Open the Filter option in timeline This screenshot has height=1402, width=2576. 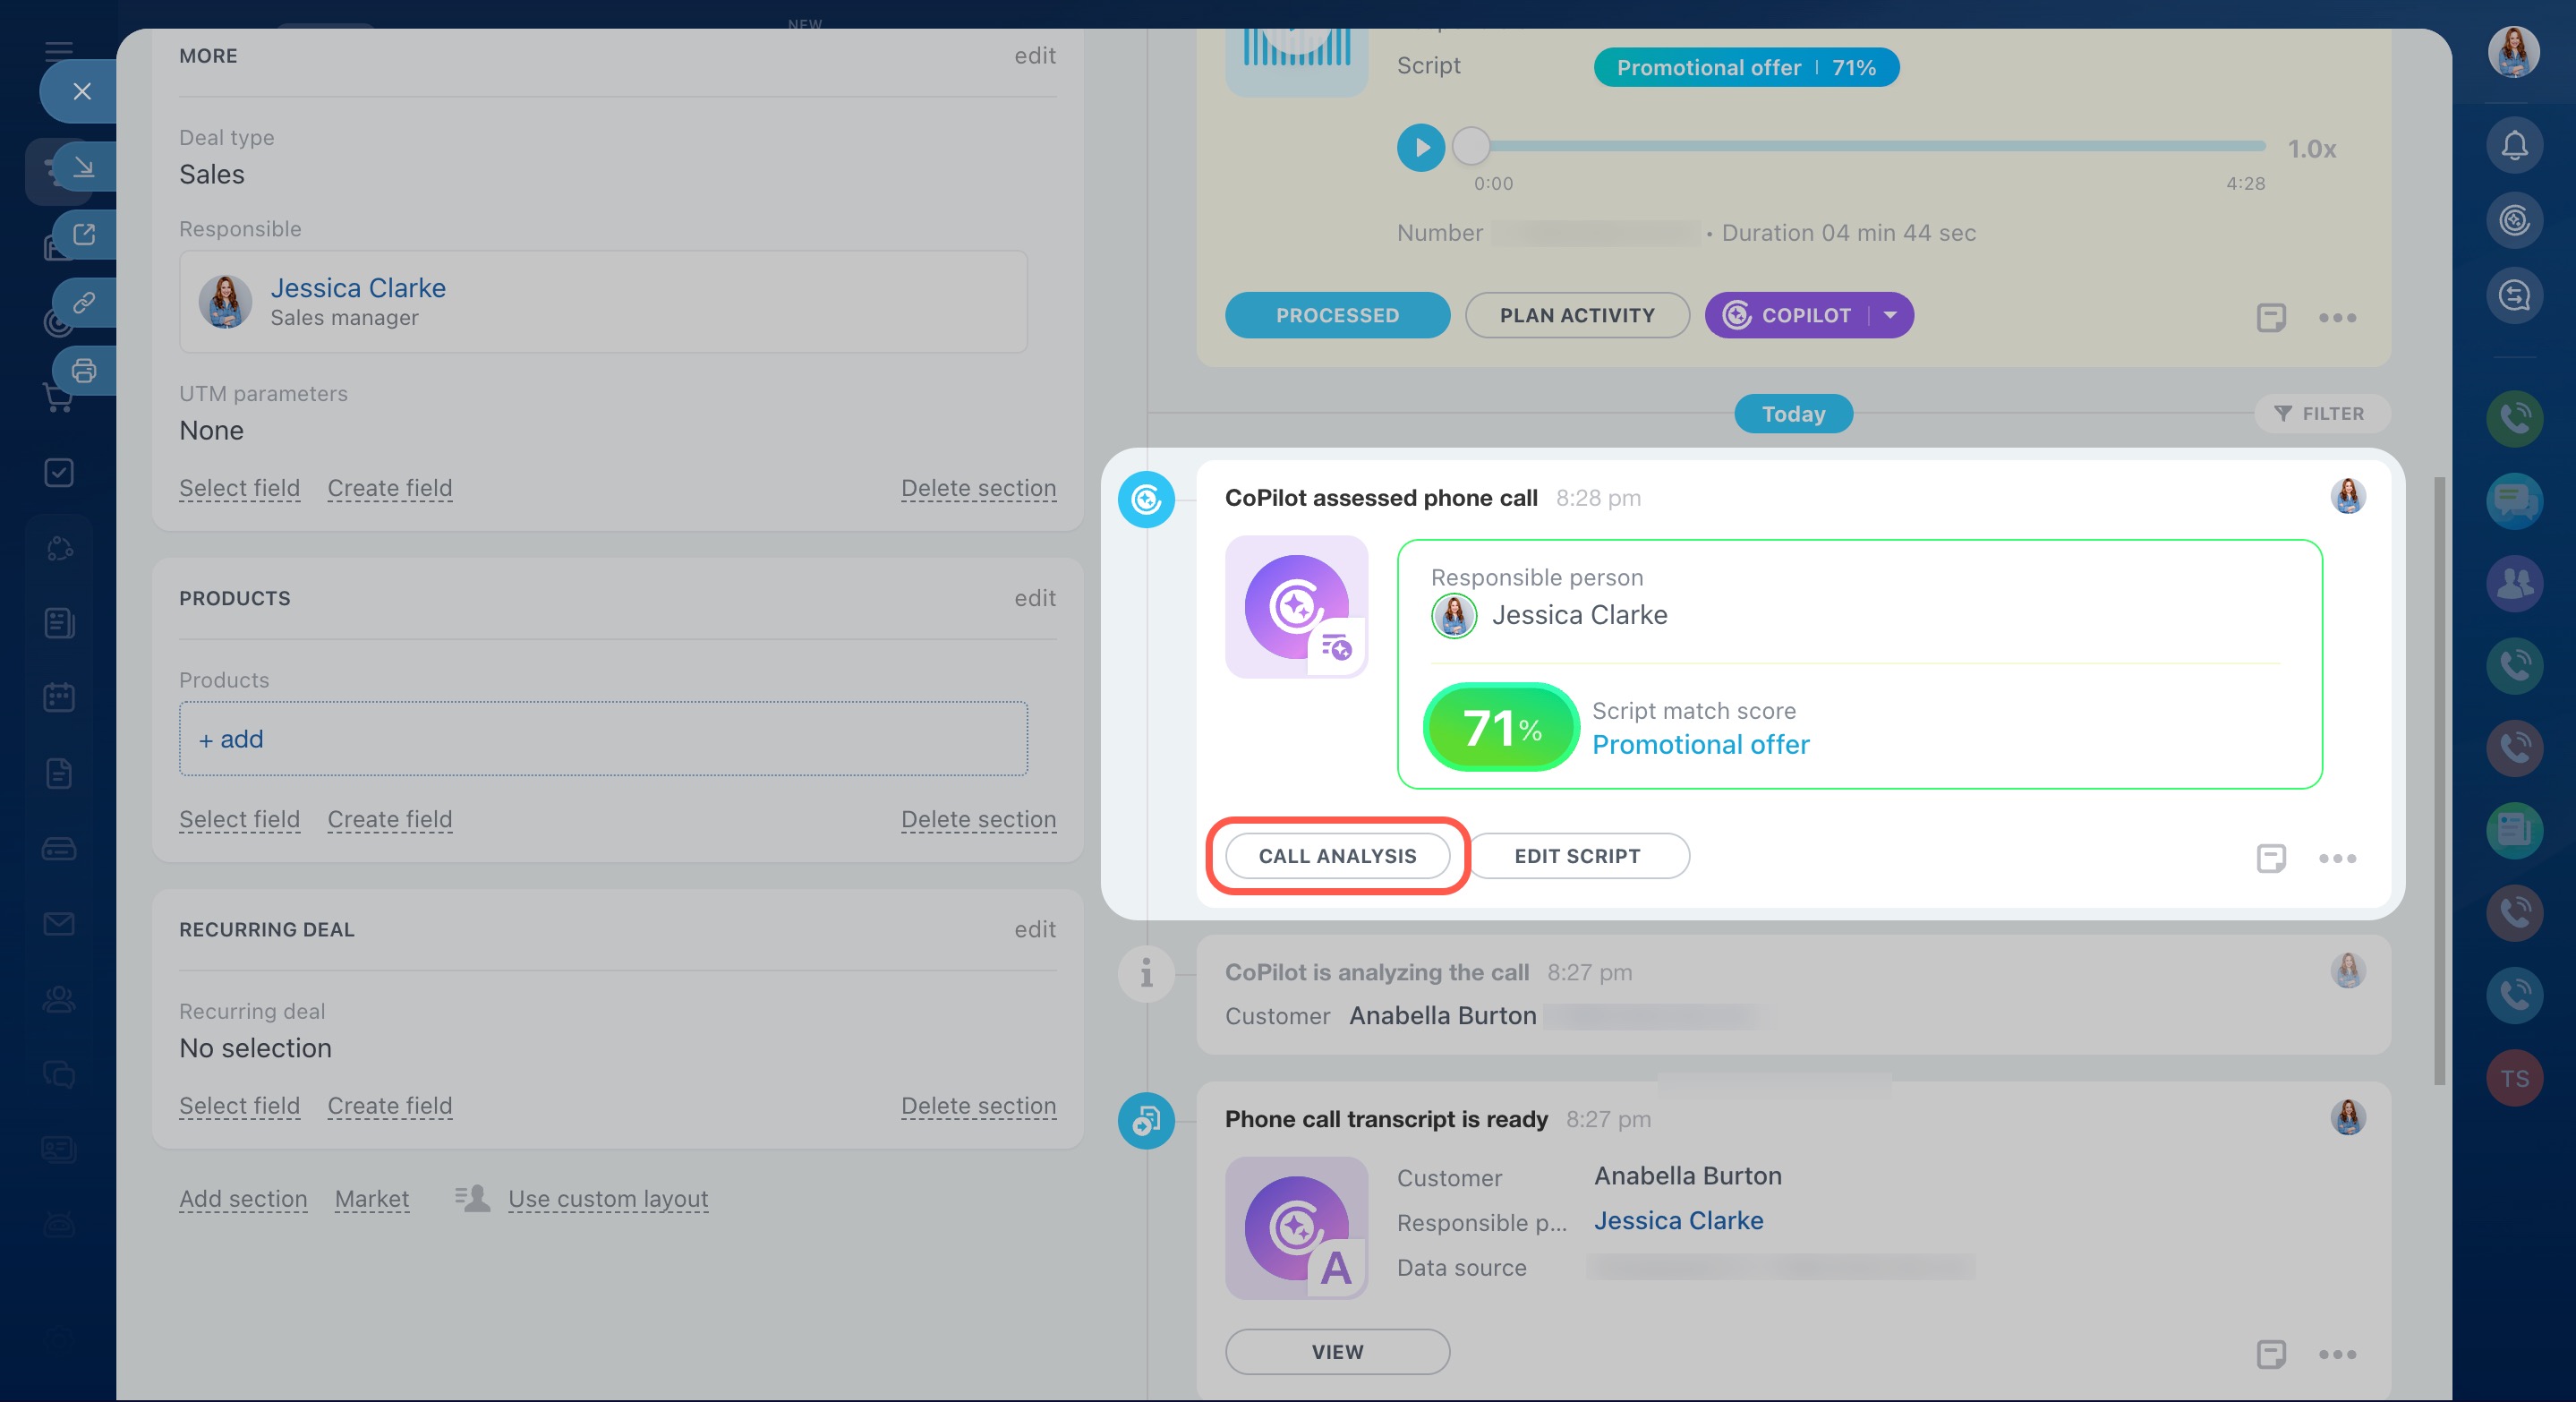pos(2320,413)
